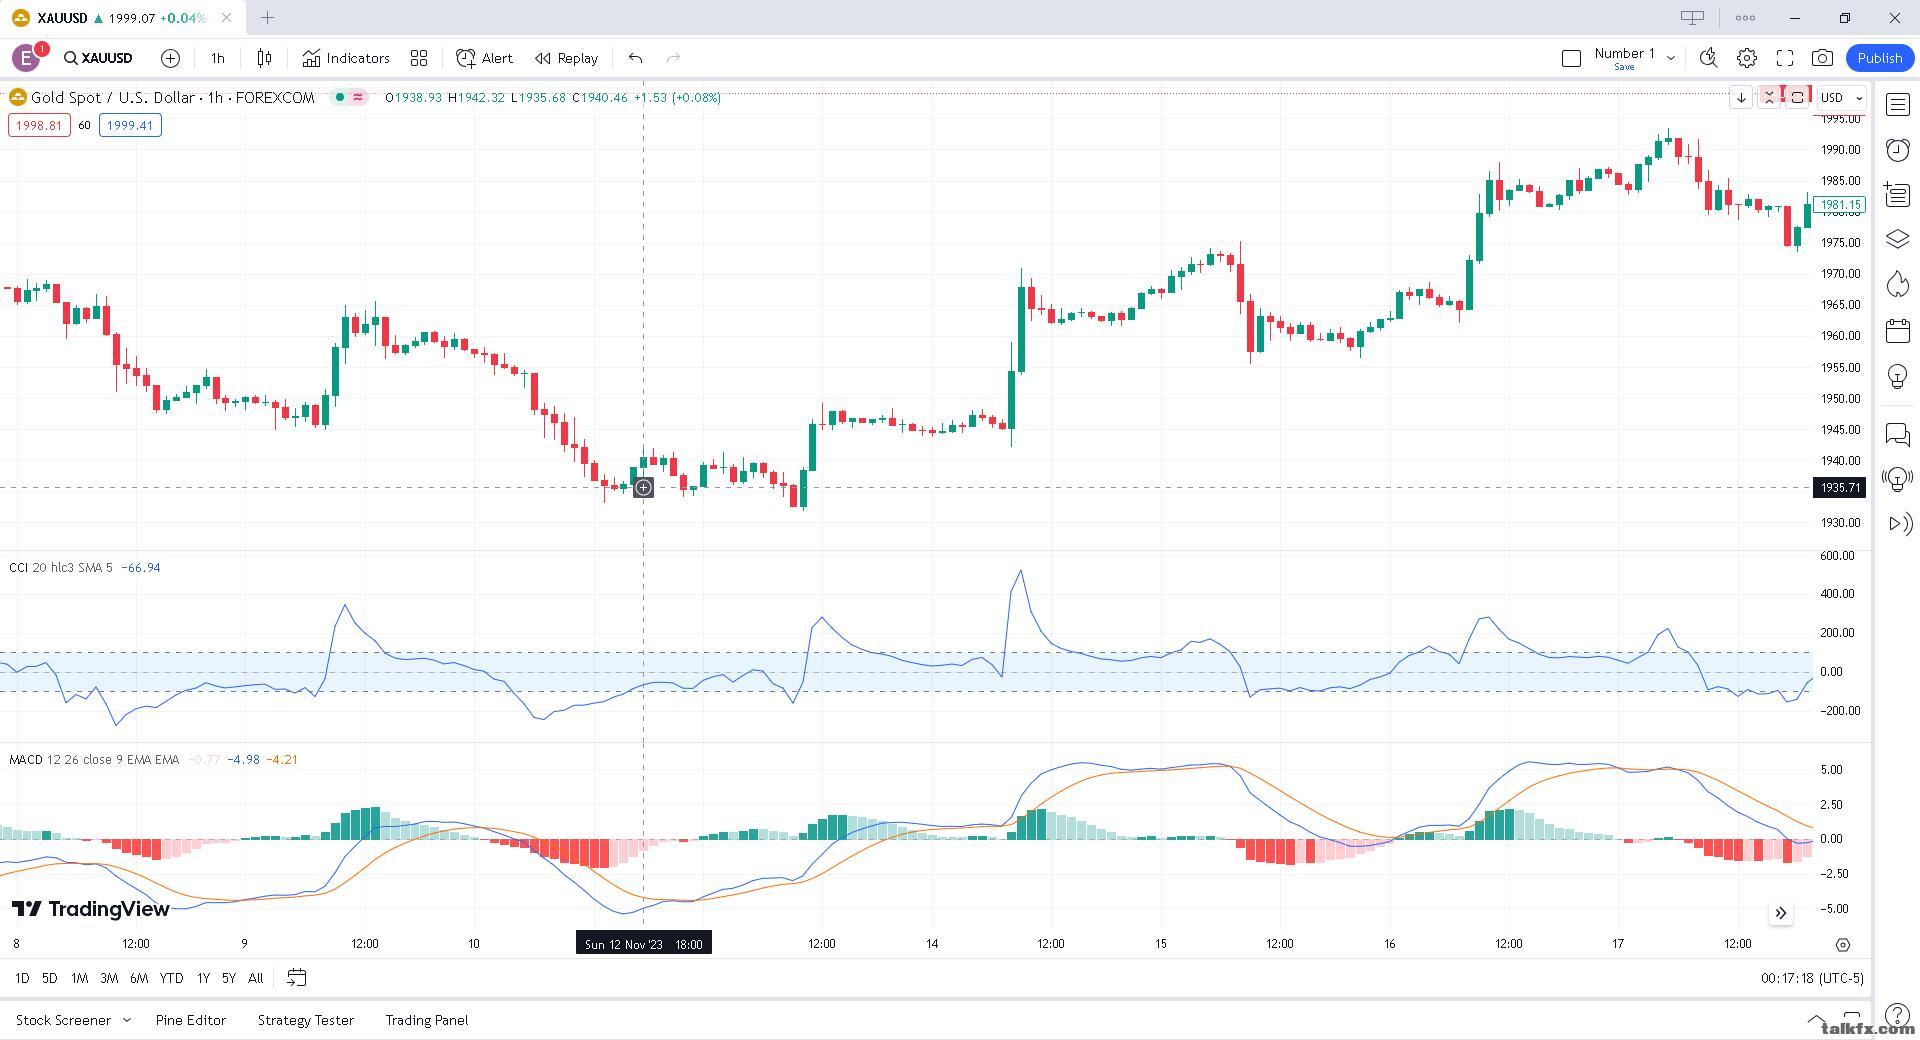Open XAUUSD symbol search
Image resolution: width=1920 pixels, height=1040 pixels.
tap(98, 58)
